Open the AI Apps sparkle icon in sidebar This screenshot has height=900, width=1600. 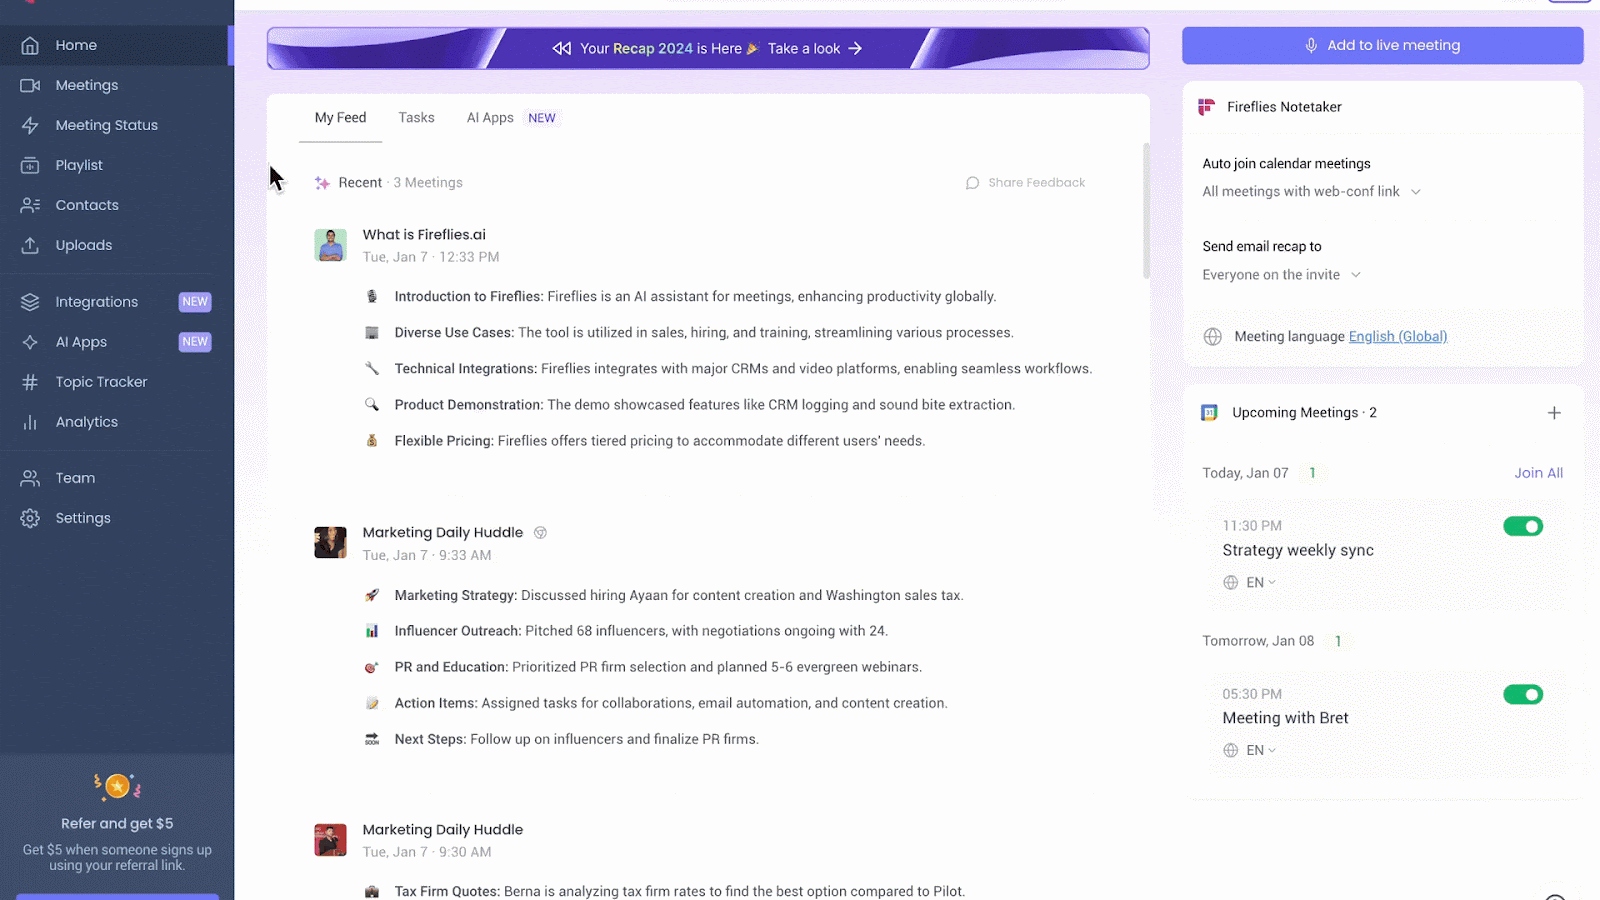[x=30, y=342]
